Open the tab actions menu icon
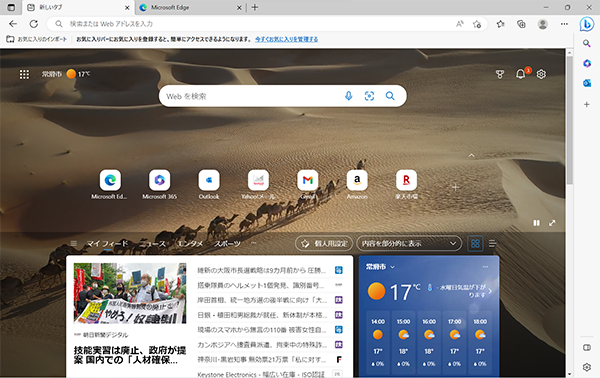This screenshot has height=378, width=600. (x=11, y=7)
